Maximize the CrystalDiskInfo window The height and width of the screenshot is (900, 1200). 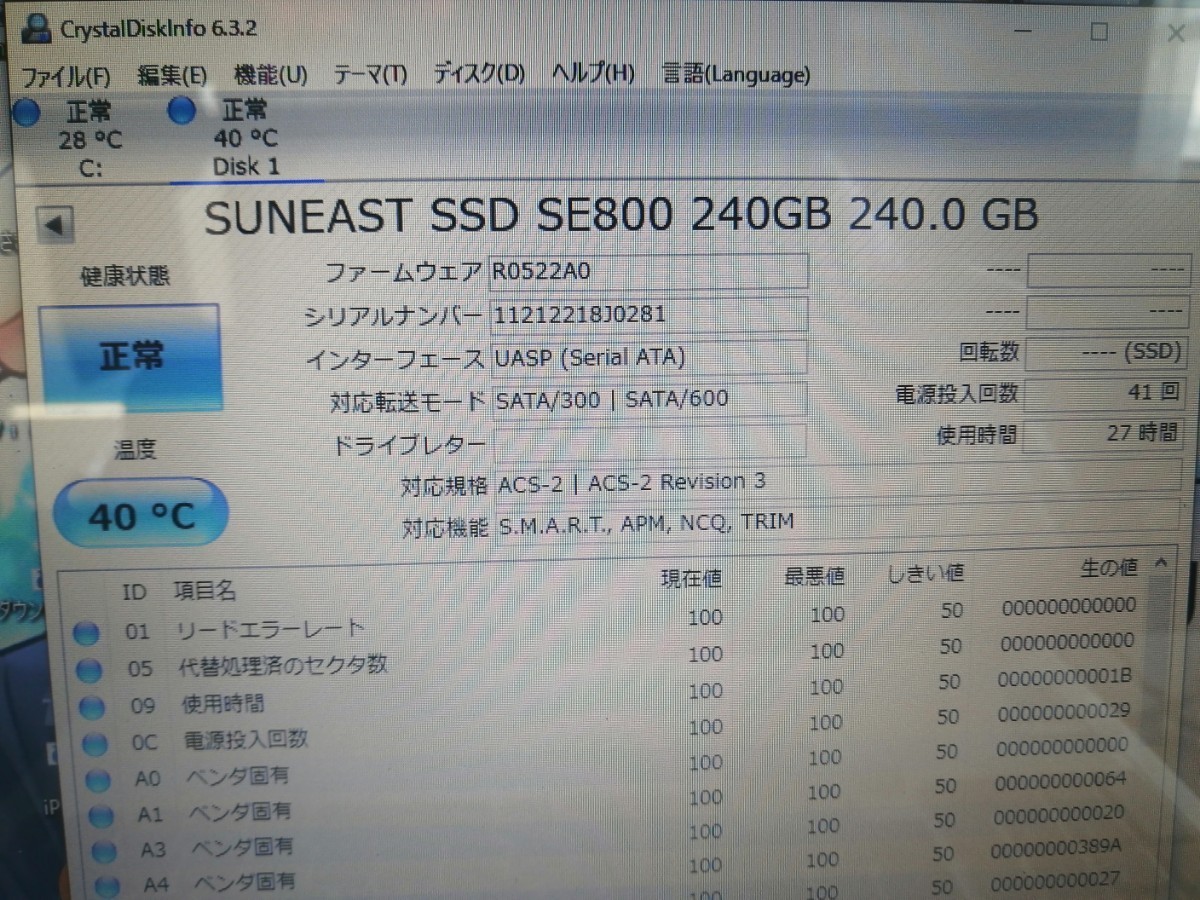coord(1099,31)
